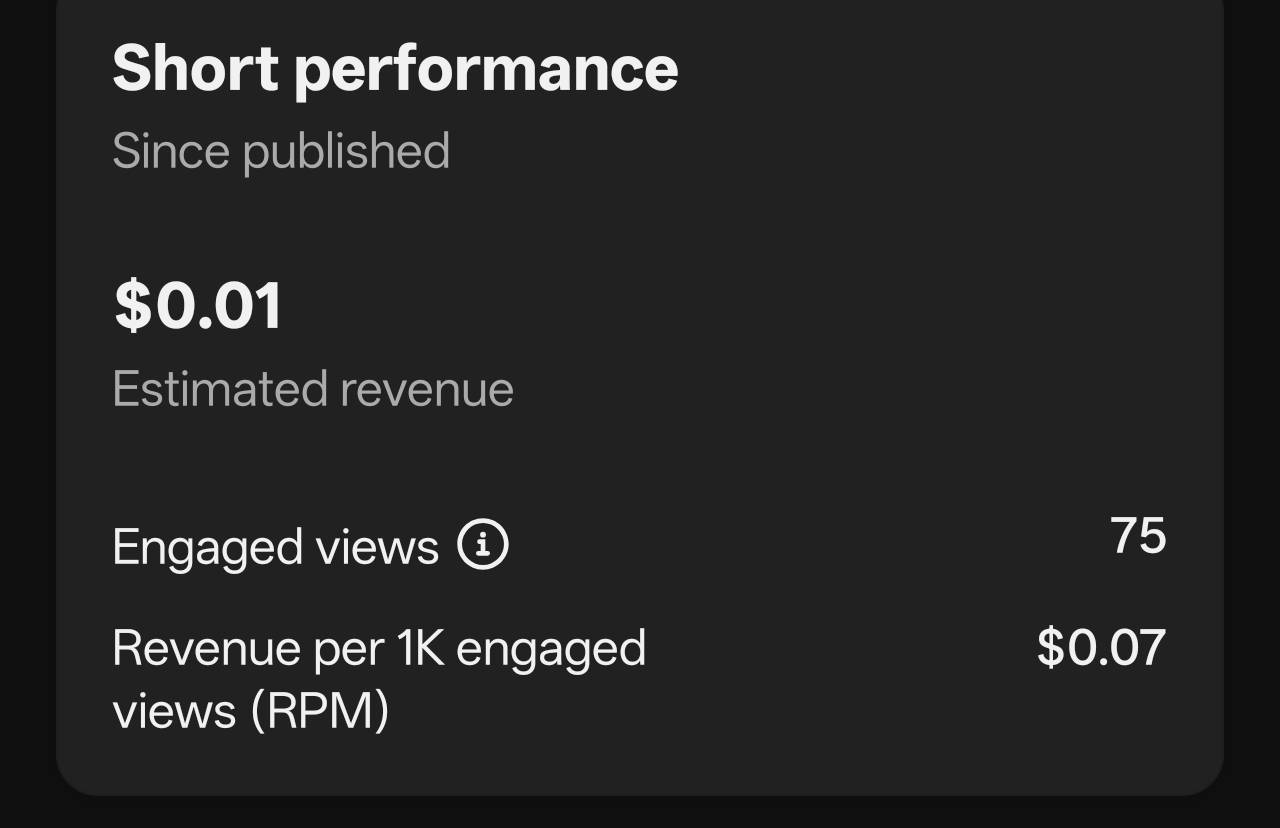Image resolution: width=1280 pixels, height=828 pixels.
Task: Click the word "Since" in the subtitle
Action: pyautogui.click(x=170, y=151)
